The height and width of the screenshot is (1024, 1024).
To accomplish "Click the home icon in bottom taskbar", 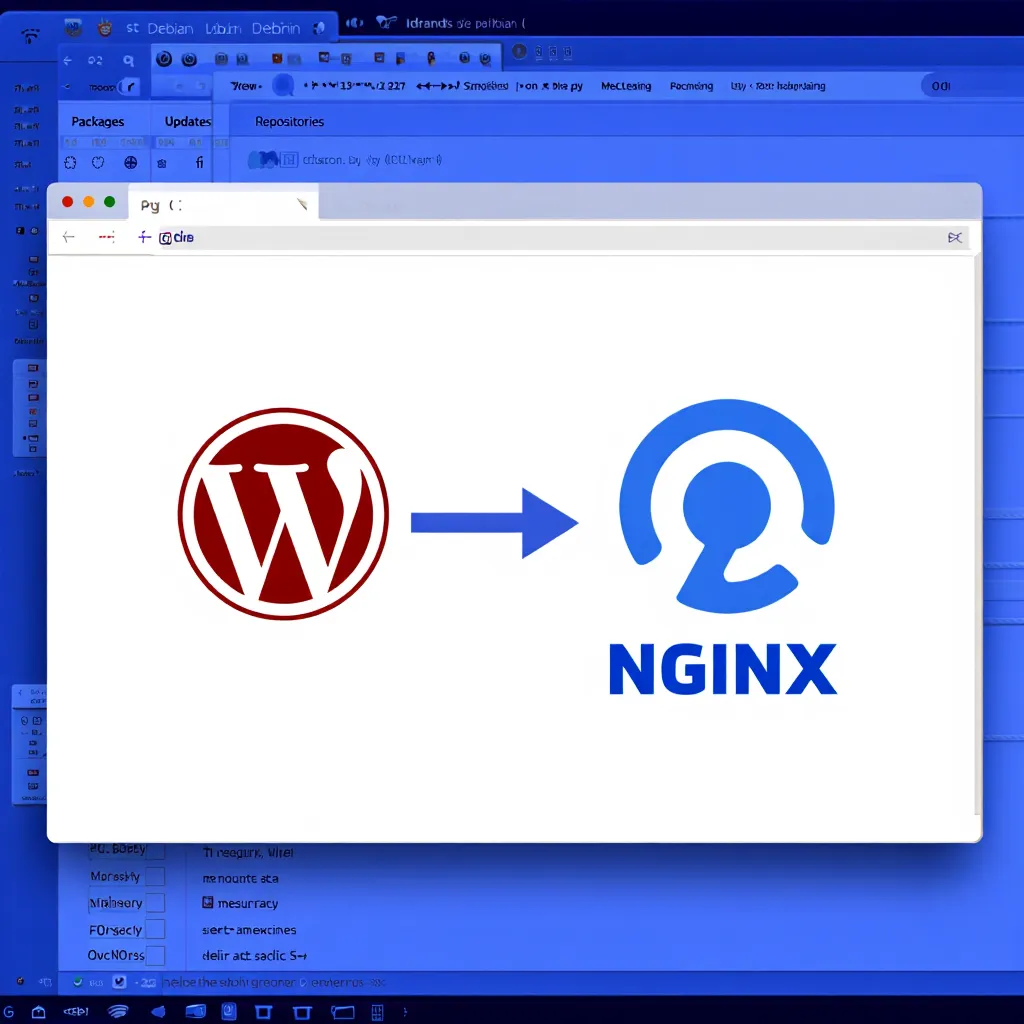I will tap(38, 1010).
